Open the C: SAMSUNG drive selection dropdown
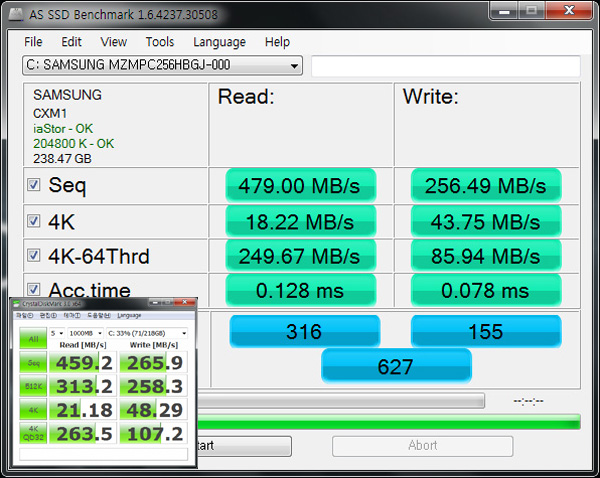The height and width of the screenshot is (478, 600). click(x=162, y=65)
